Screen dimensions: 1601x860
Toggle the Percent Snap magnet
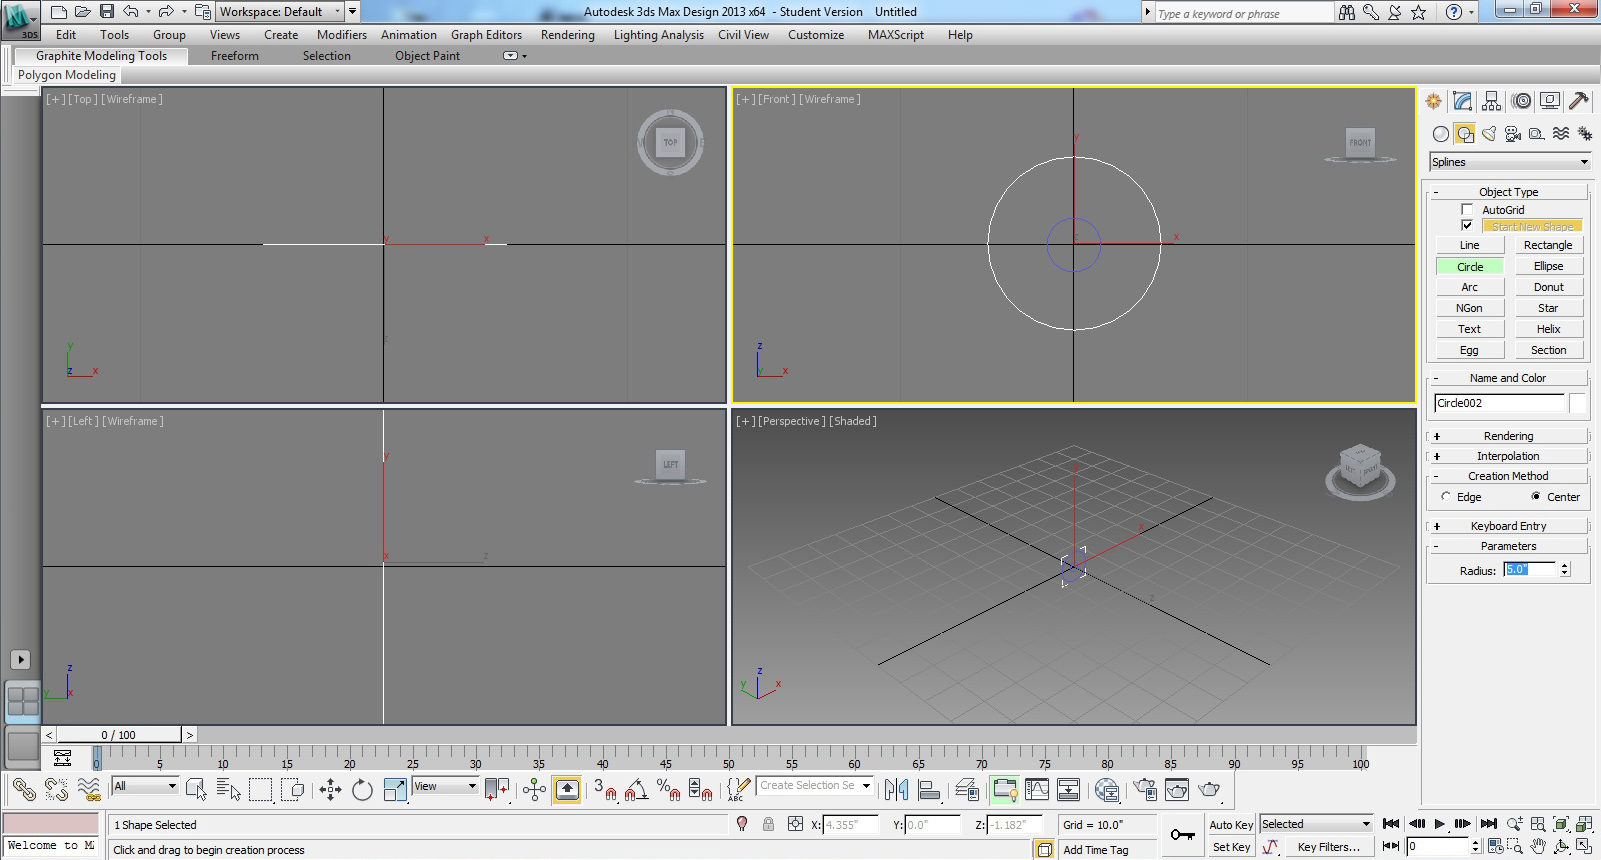click(x=669, y=790)
